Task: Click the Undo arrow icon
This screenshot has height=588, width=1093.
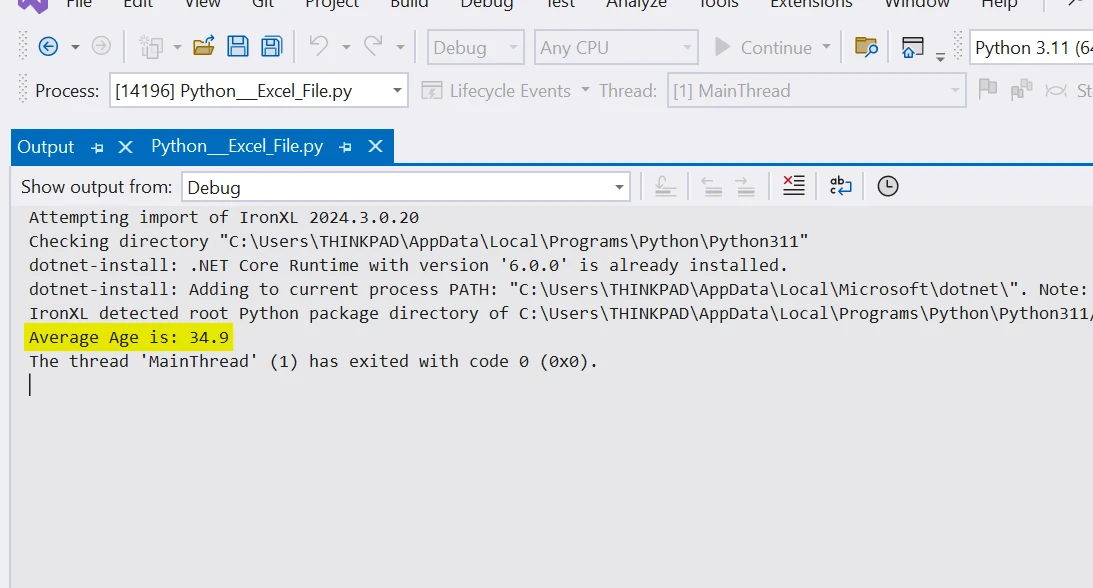Action: pos(318,47)
